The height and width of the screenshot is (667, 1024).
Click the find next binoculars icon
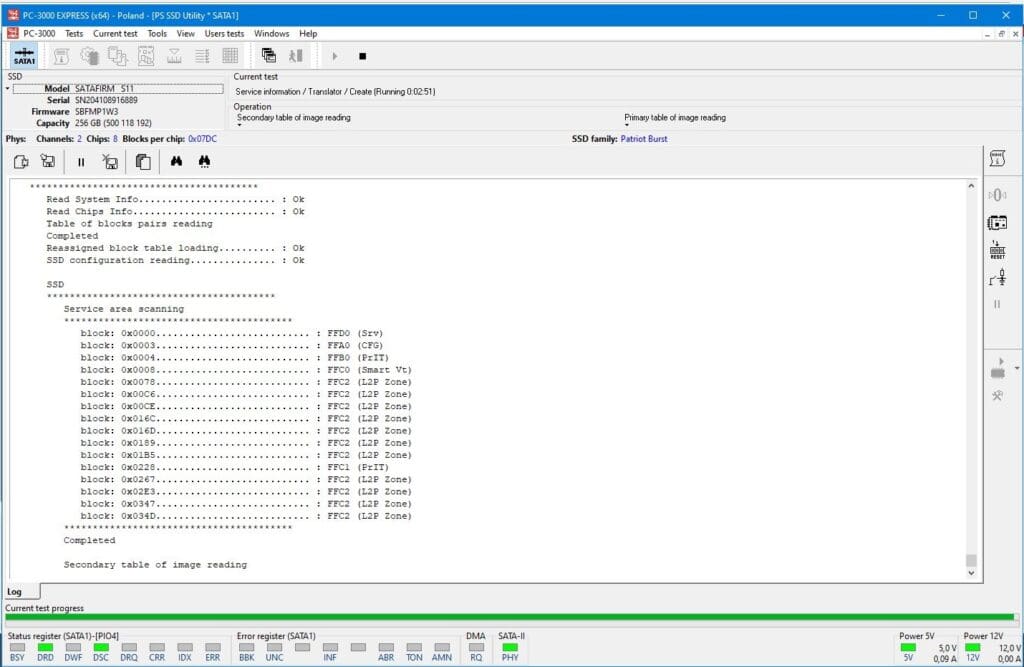pos(205,161)
